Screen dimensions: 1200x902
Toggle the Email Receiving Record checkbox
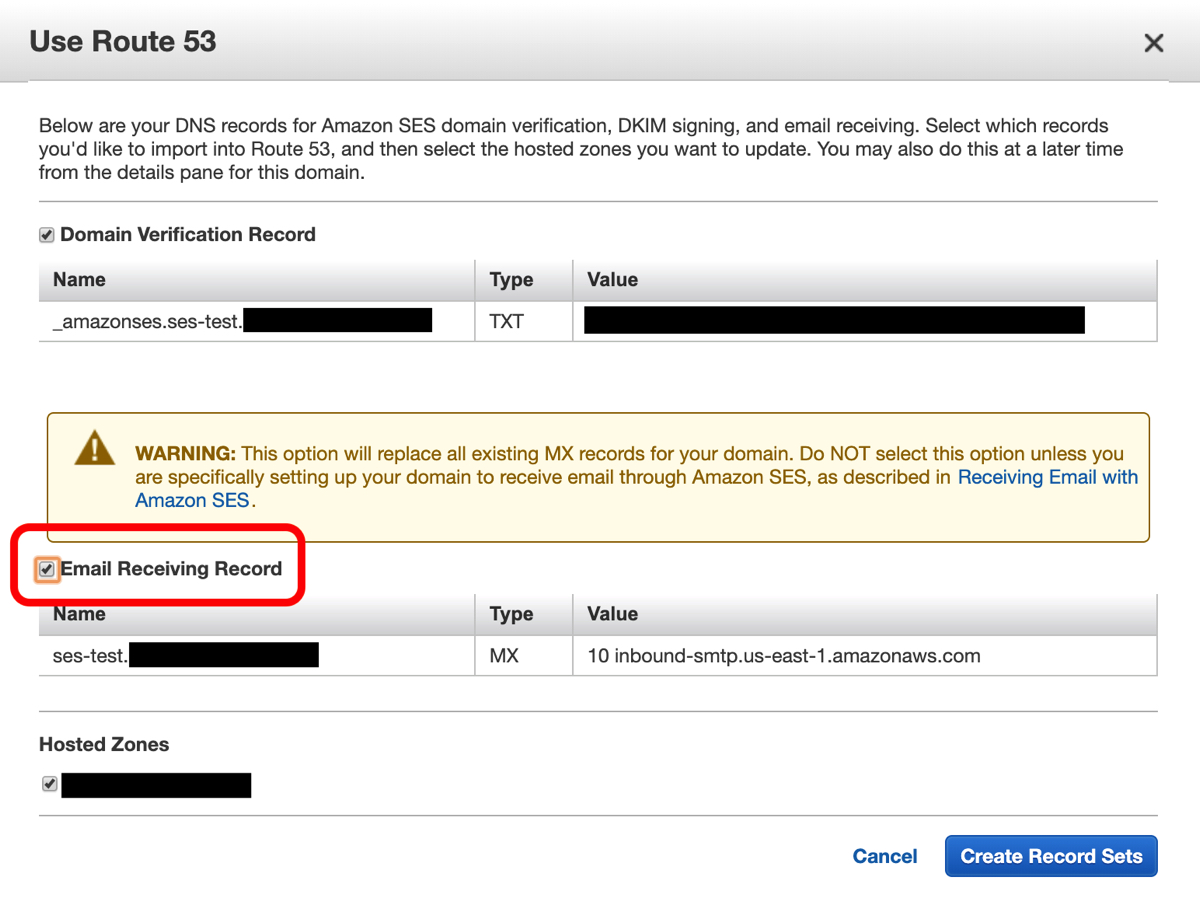click(47, 570)
